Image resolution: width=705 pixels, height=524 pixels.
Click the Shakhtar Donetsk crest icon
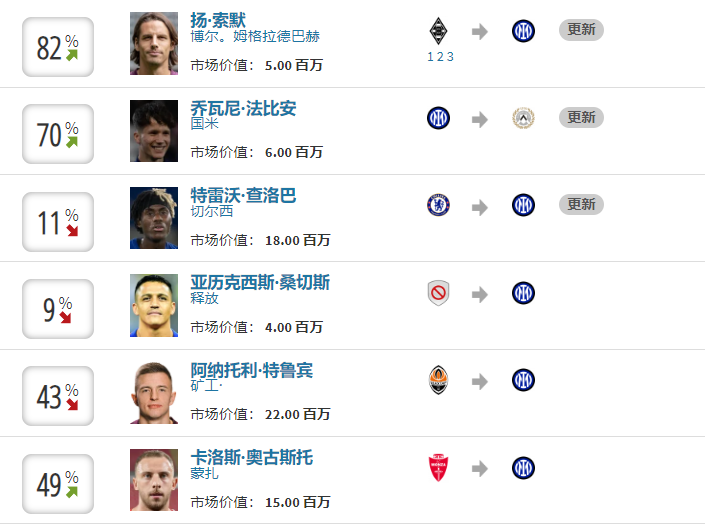(438, 380)
